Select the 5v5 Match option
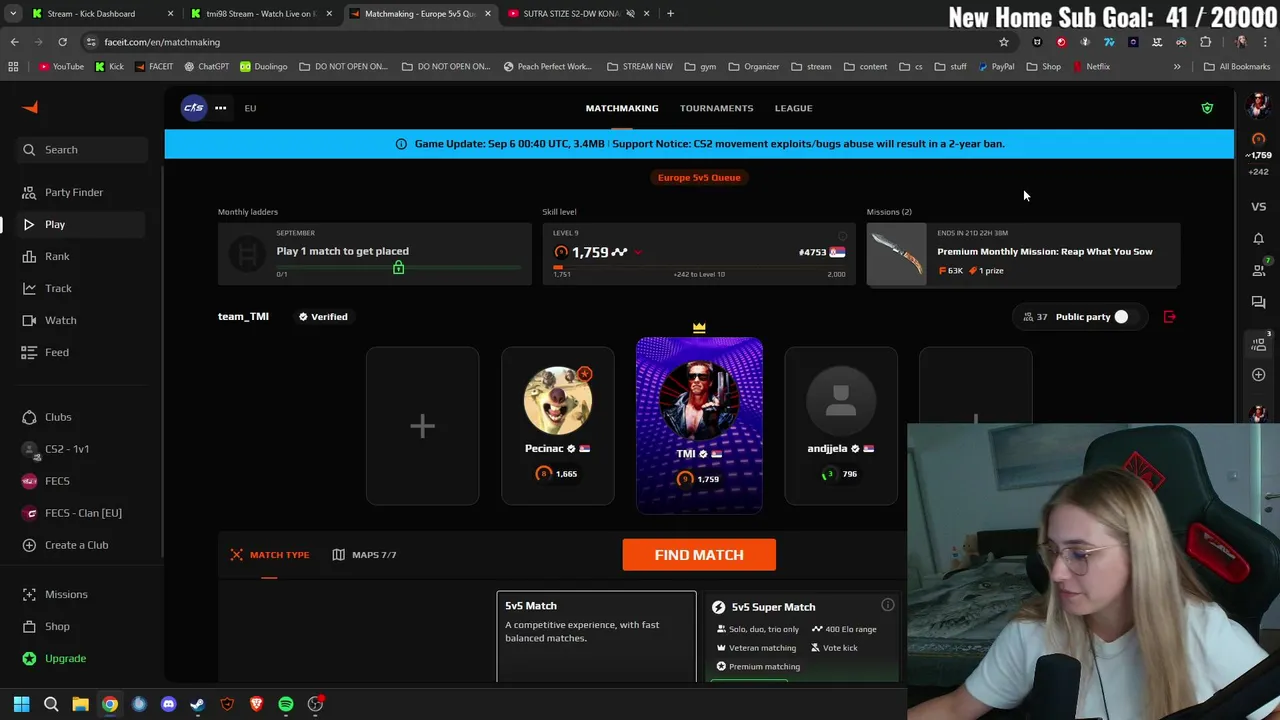 (596, 636)
